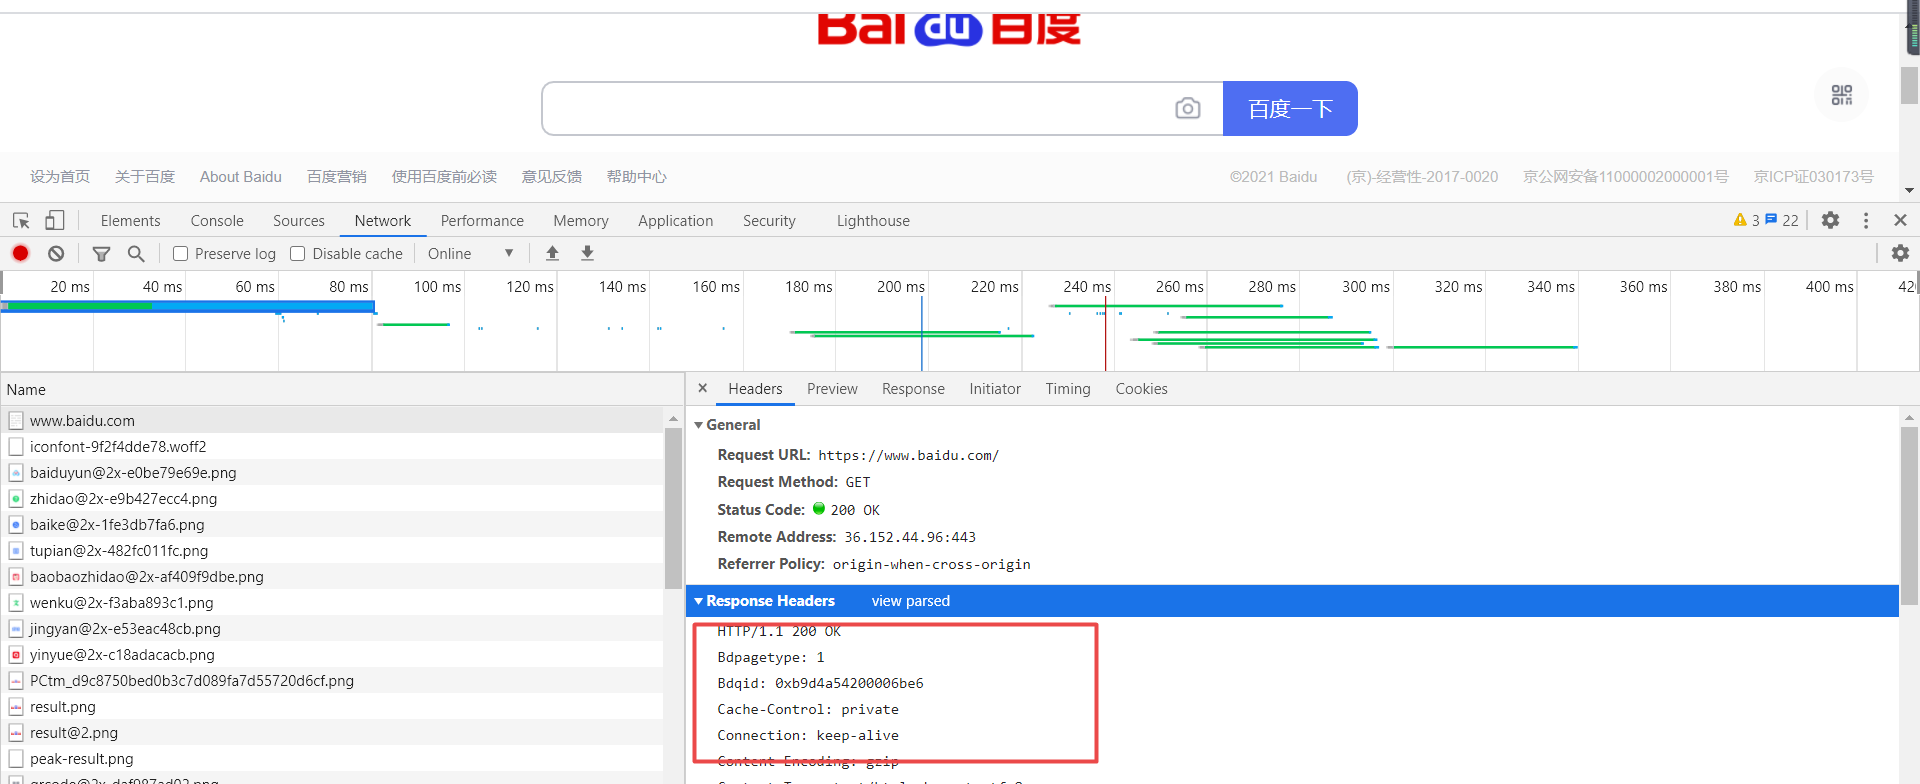Click the warnings count indicator showing 3
The width and height of the screenshot is (1920, 784).
point(1746,220)
